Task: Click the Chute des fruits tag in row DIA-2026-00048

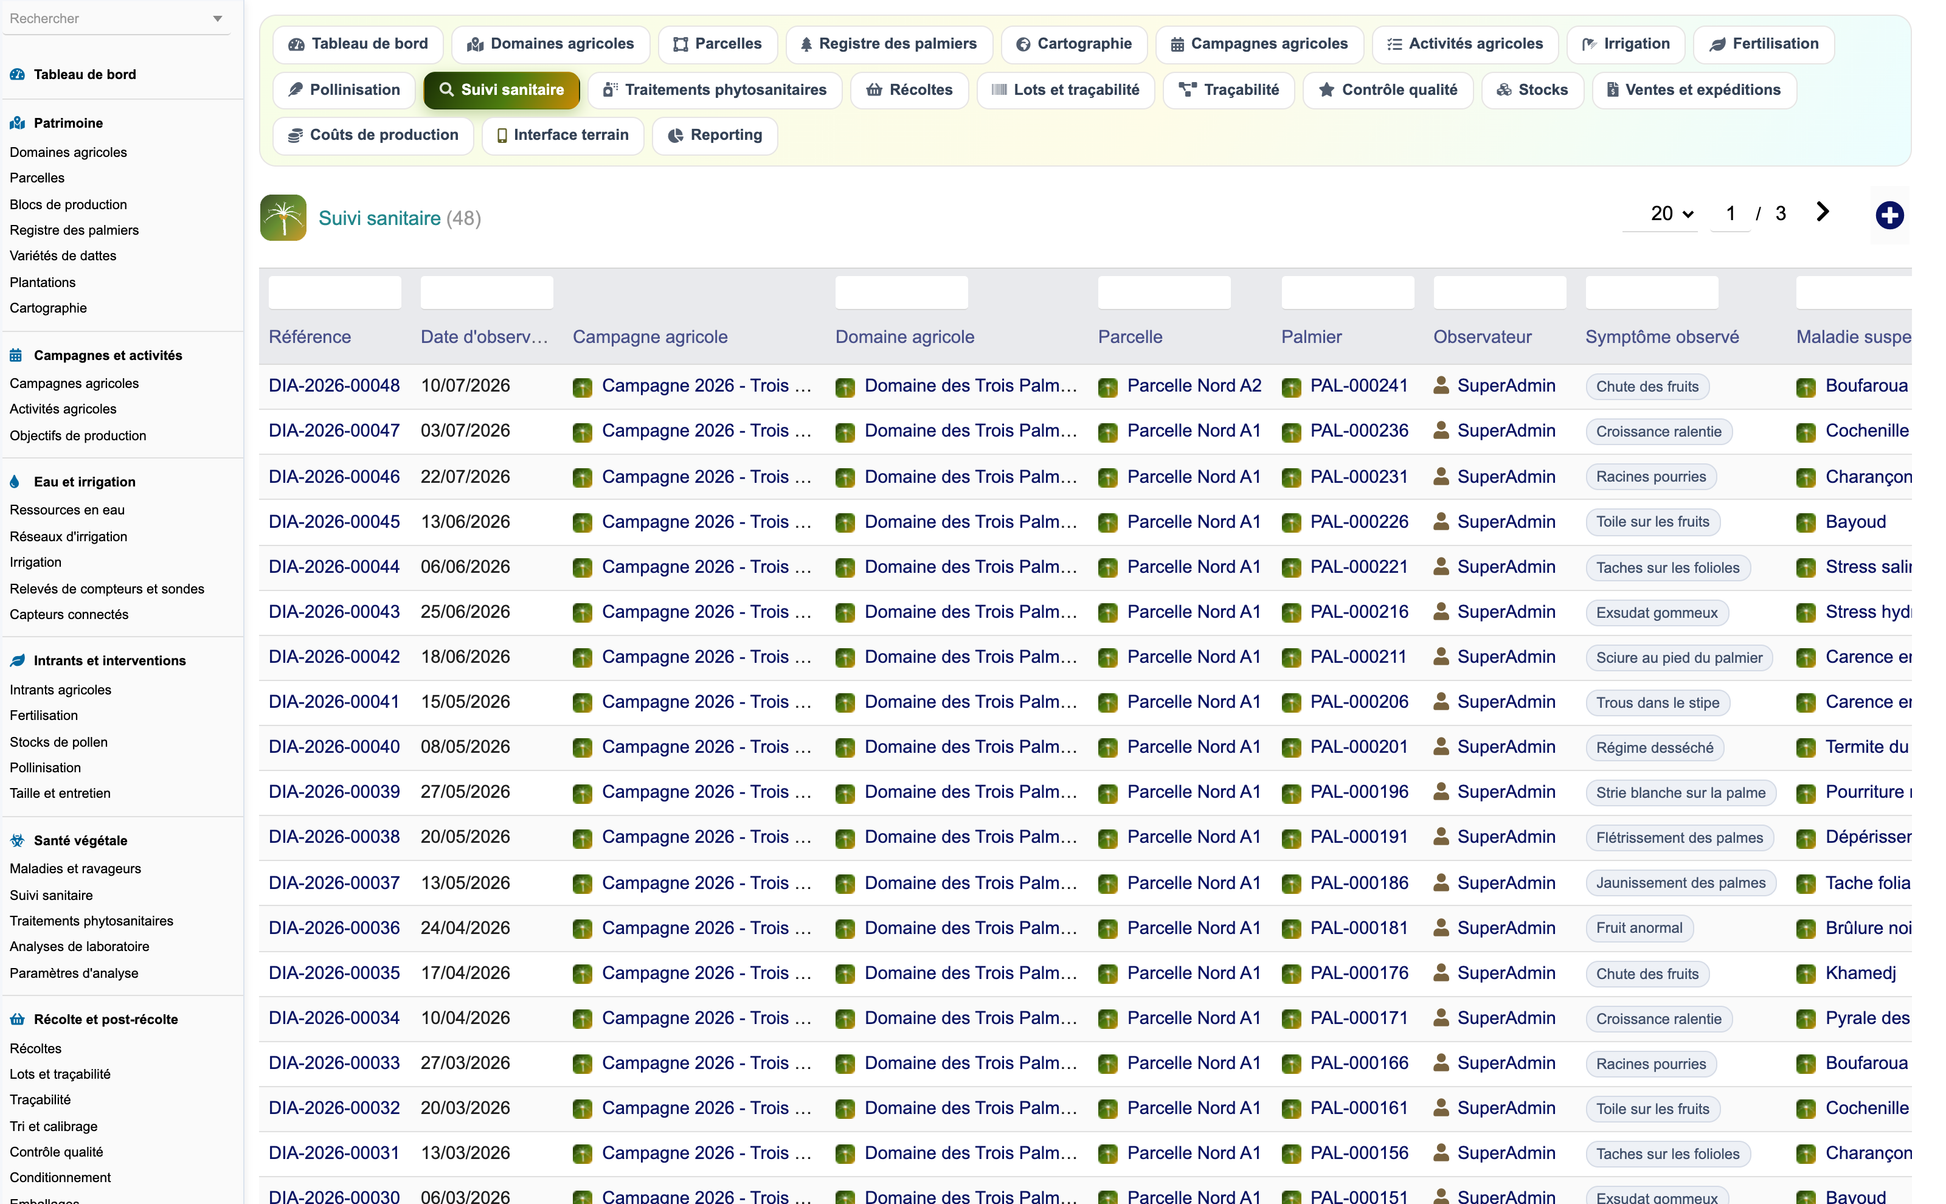Action: coord(1647,387)
